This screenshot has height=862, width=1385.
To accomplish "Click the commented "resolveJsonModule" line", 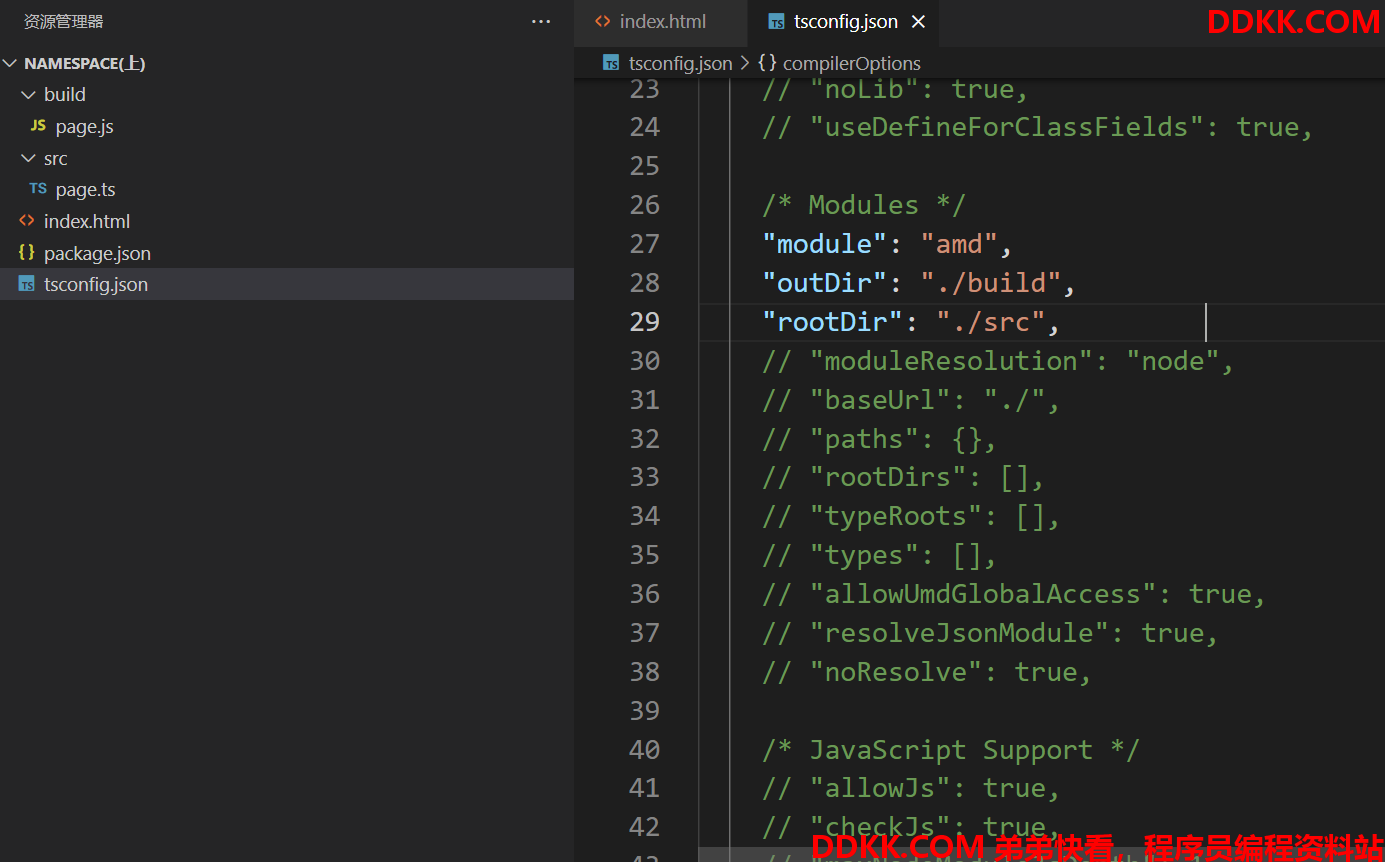I will [x=990, y=633].
